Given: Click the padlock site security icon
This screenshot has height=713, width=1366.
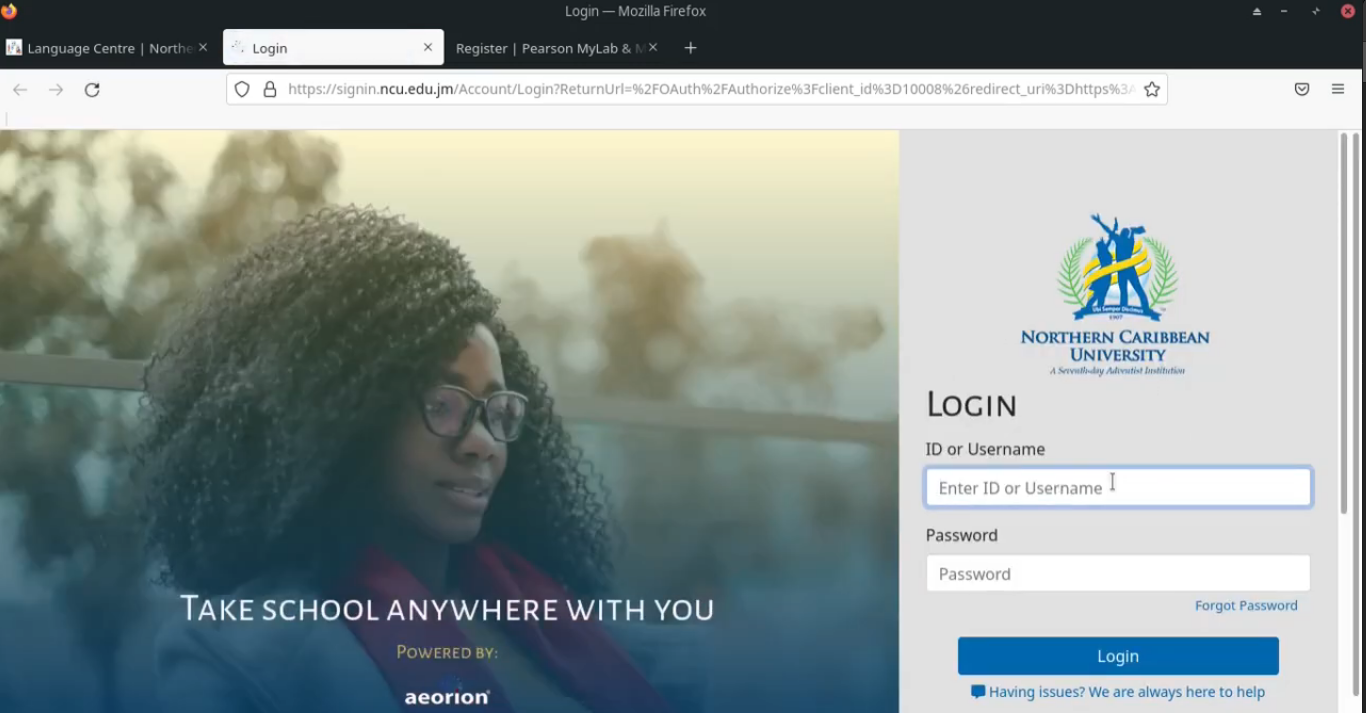Looking at the screenshot, I should 269,89.
